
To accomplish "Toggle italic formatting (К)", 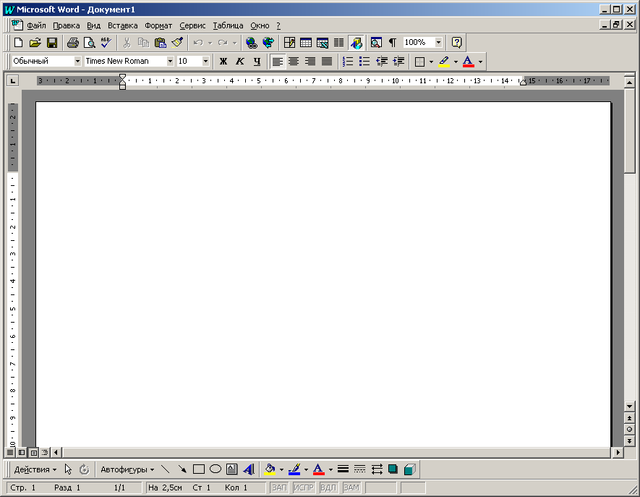I will pyautogui.click(x=240, y=61).
